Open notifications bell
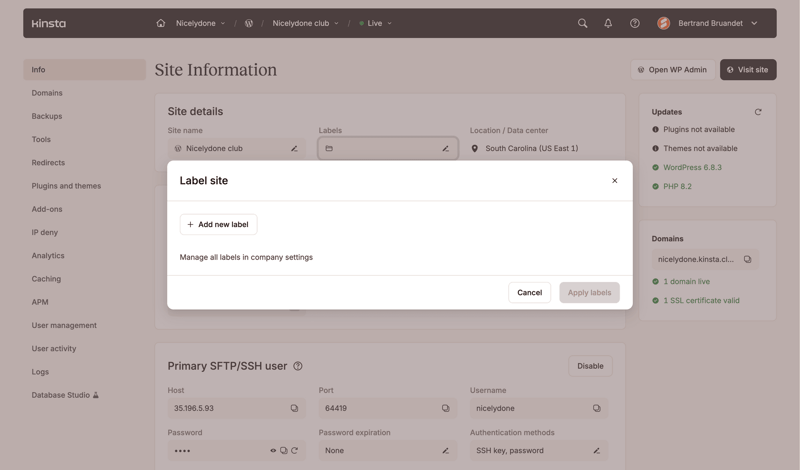 tap(608, 23)
